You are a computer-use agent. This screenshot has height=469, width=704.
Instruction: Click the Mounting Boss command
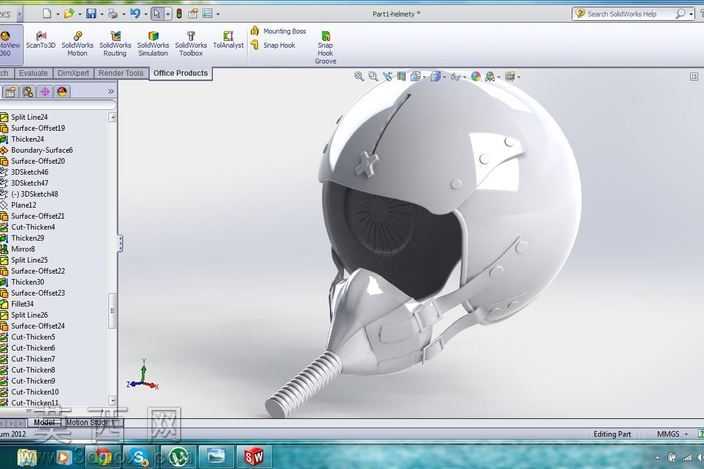pos(278,31)
